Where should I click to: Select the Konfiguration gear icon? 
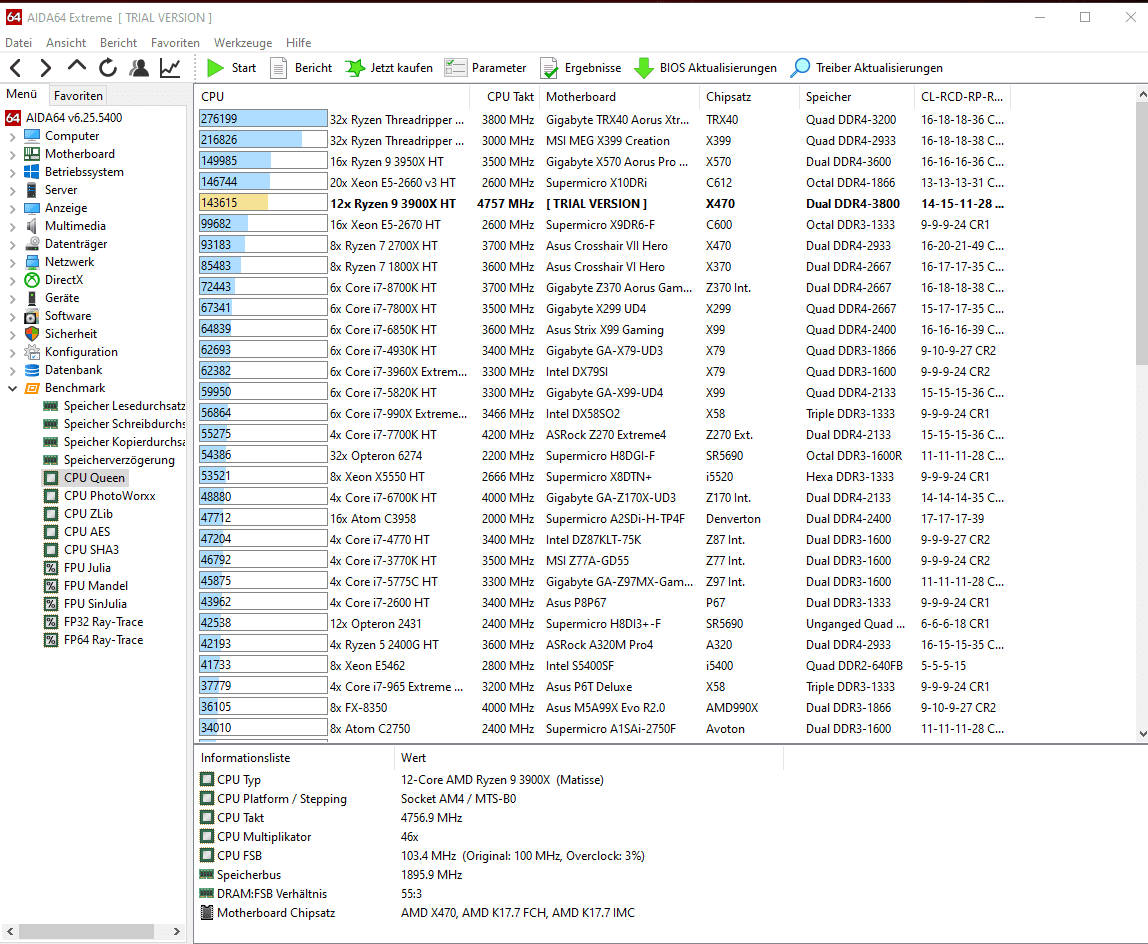pos(31,352)
